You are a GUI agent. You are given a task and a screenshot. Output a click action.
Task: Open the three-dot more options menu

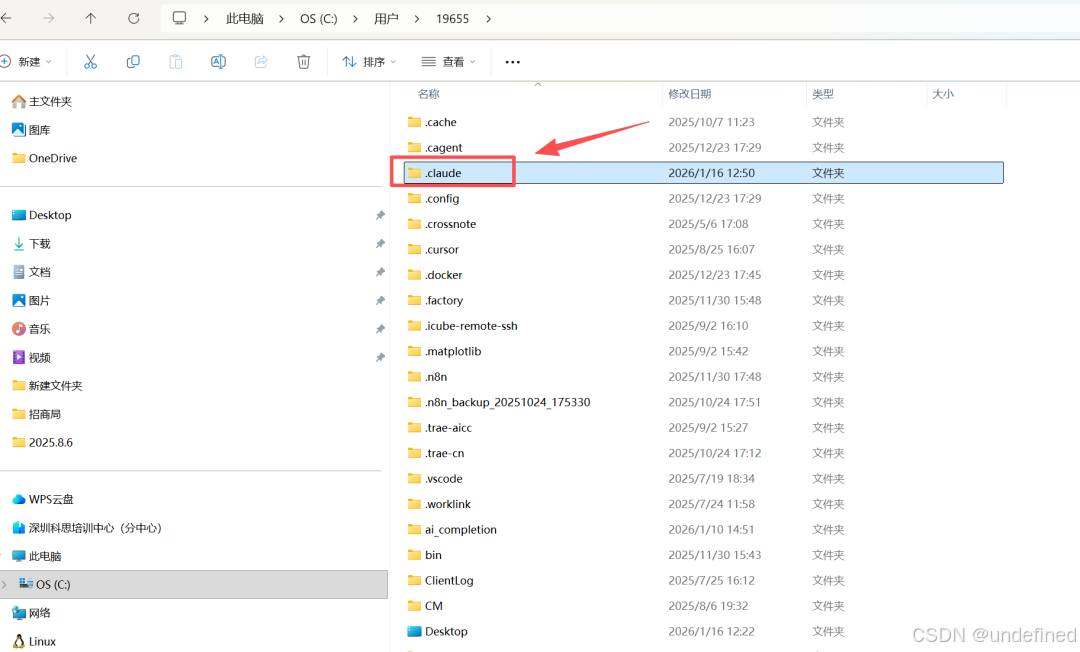512,62
